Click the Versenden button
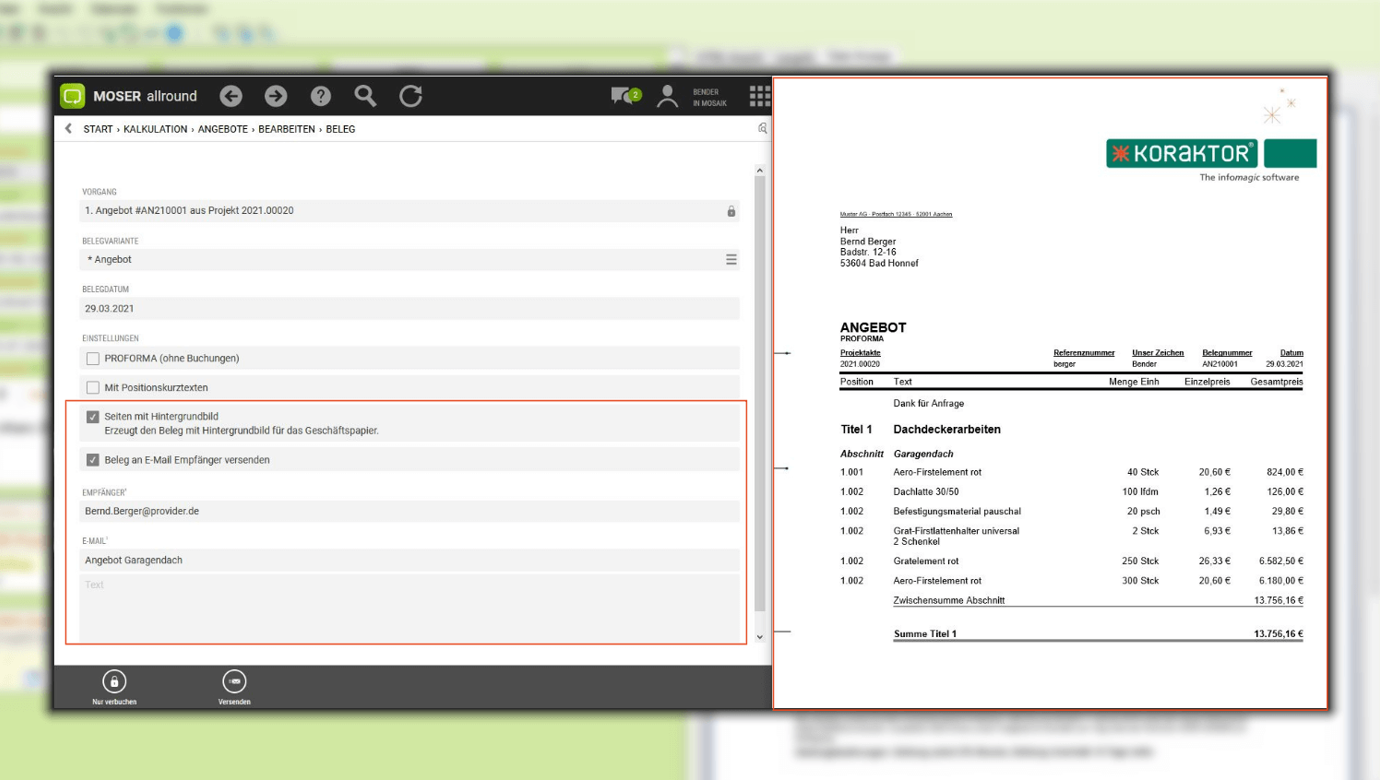The height and width of the screenshot is (780, 1380). [x=234, y=688]
